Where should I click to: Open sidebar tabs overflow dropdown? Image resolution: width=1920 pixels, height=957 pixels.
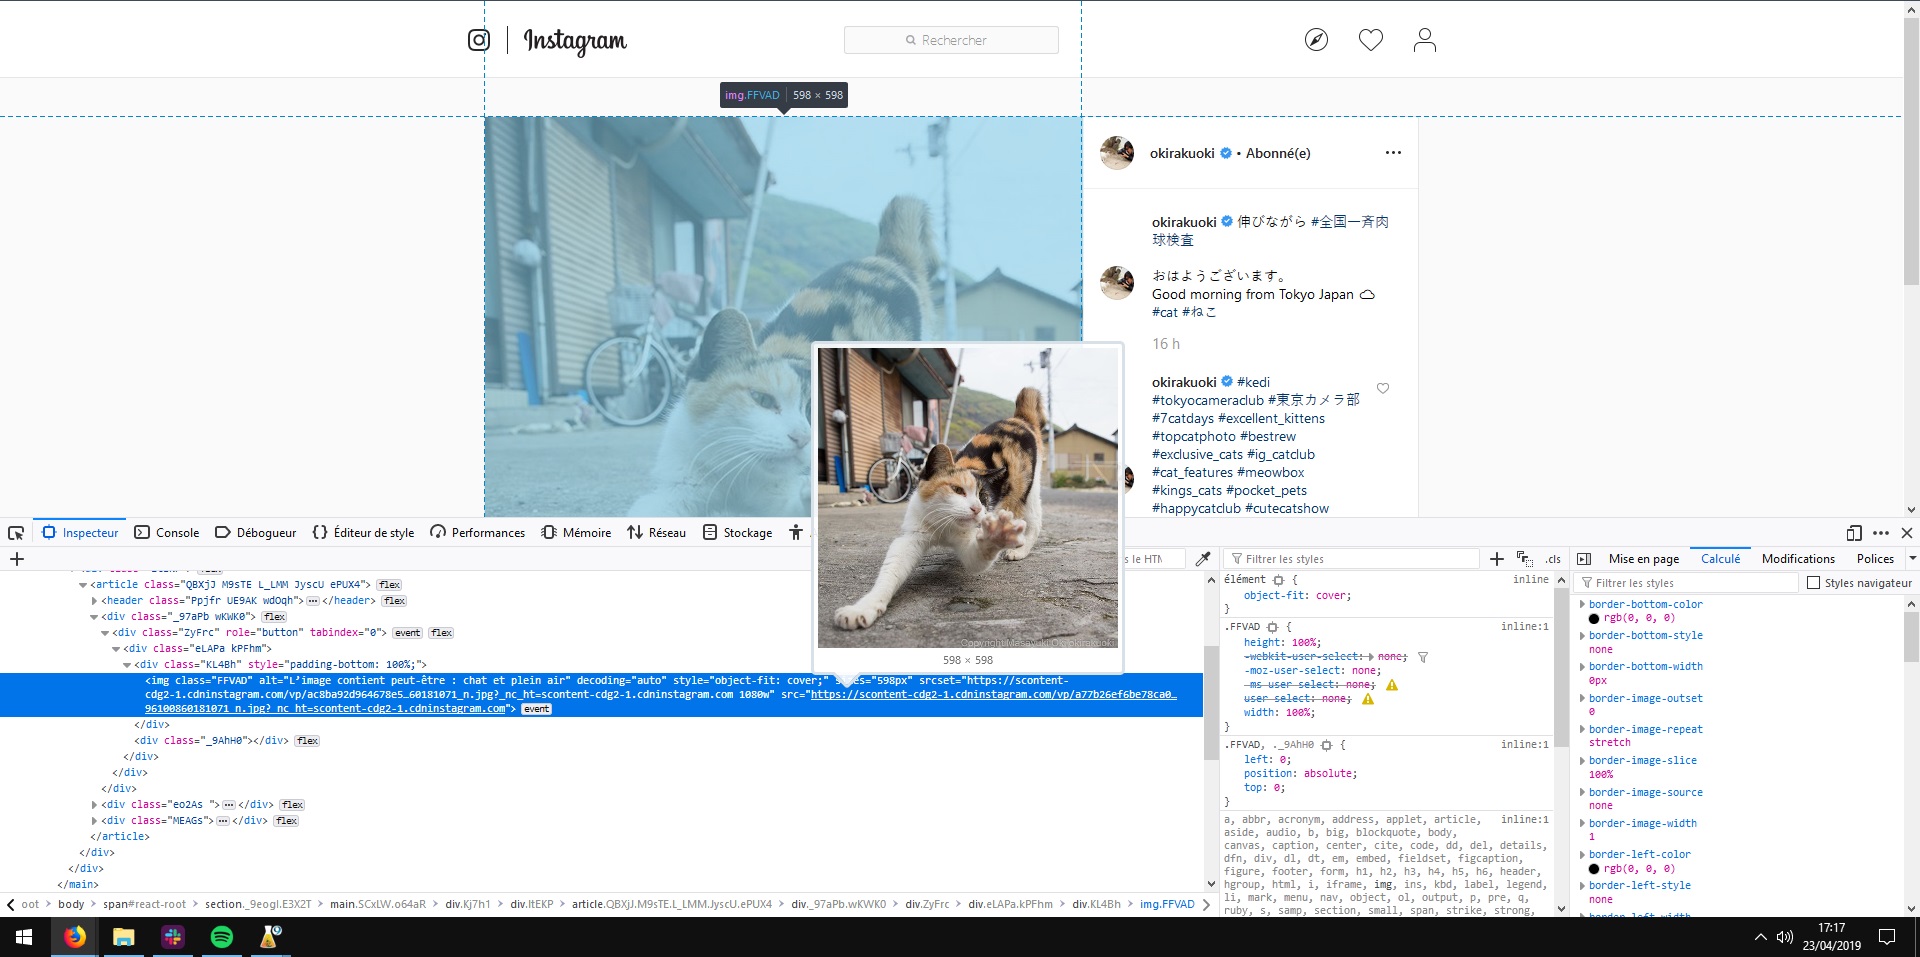coord(1911,559)
